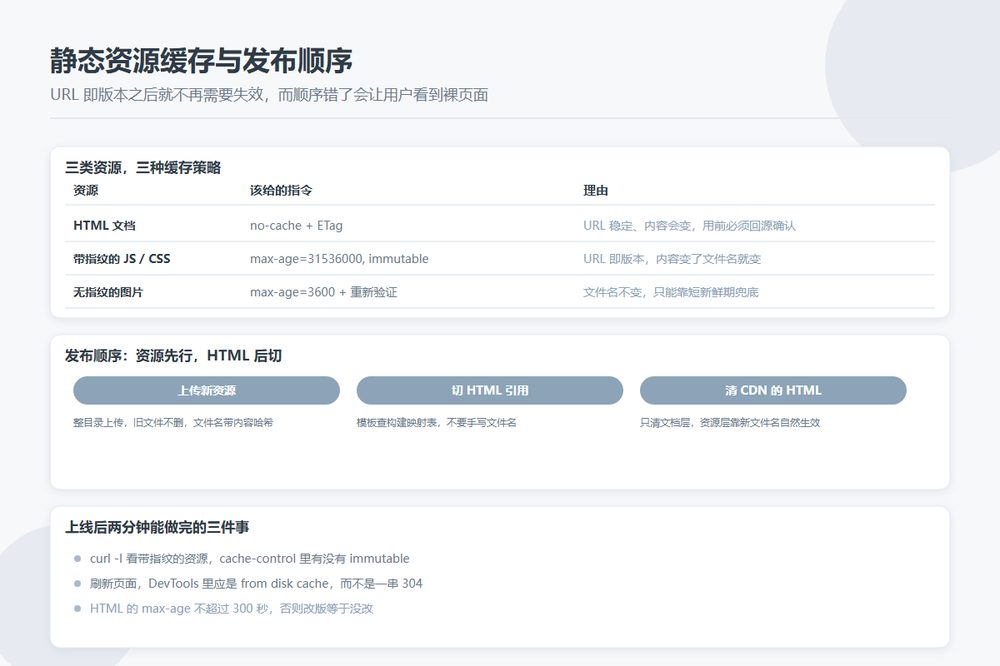Image resolution: width=1000 pixels, height=666 pixels.
Task: Select the title 静态资源缓存与发布顺序
Action: coord(202,61)
